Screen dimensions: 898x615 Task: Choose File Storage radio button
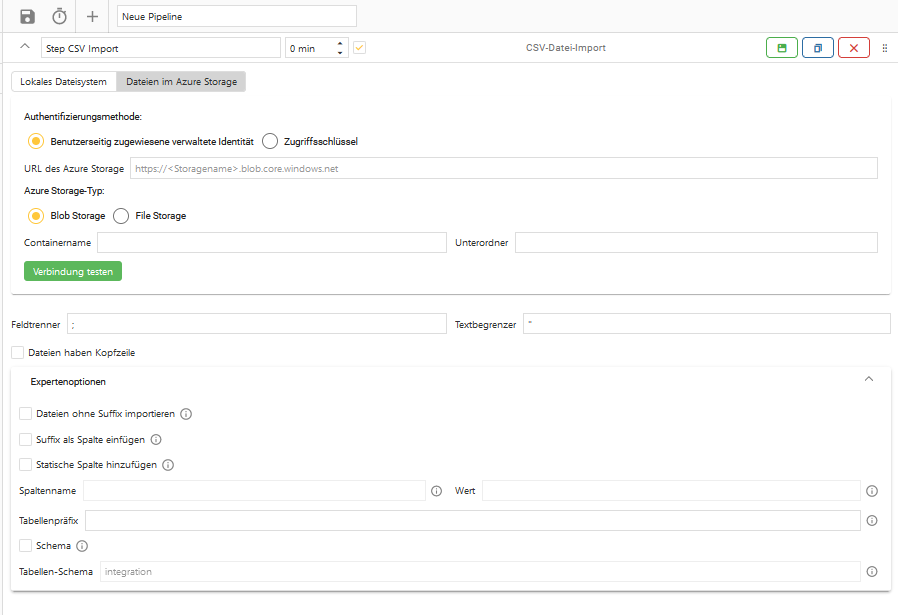(121, 215)
